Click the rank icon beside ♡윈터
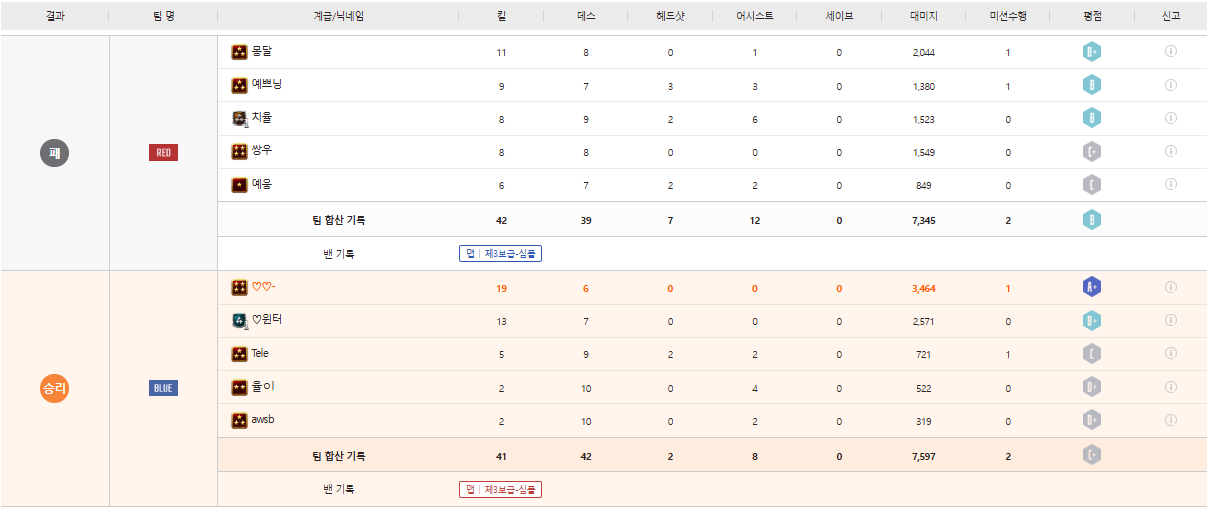Viewport: 1213px width, 511px height. coord(239,321)
